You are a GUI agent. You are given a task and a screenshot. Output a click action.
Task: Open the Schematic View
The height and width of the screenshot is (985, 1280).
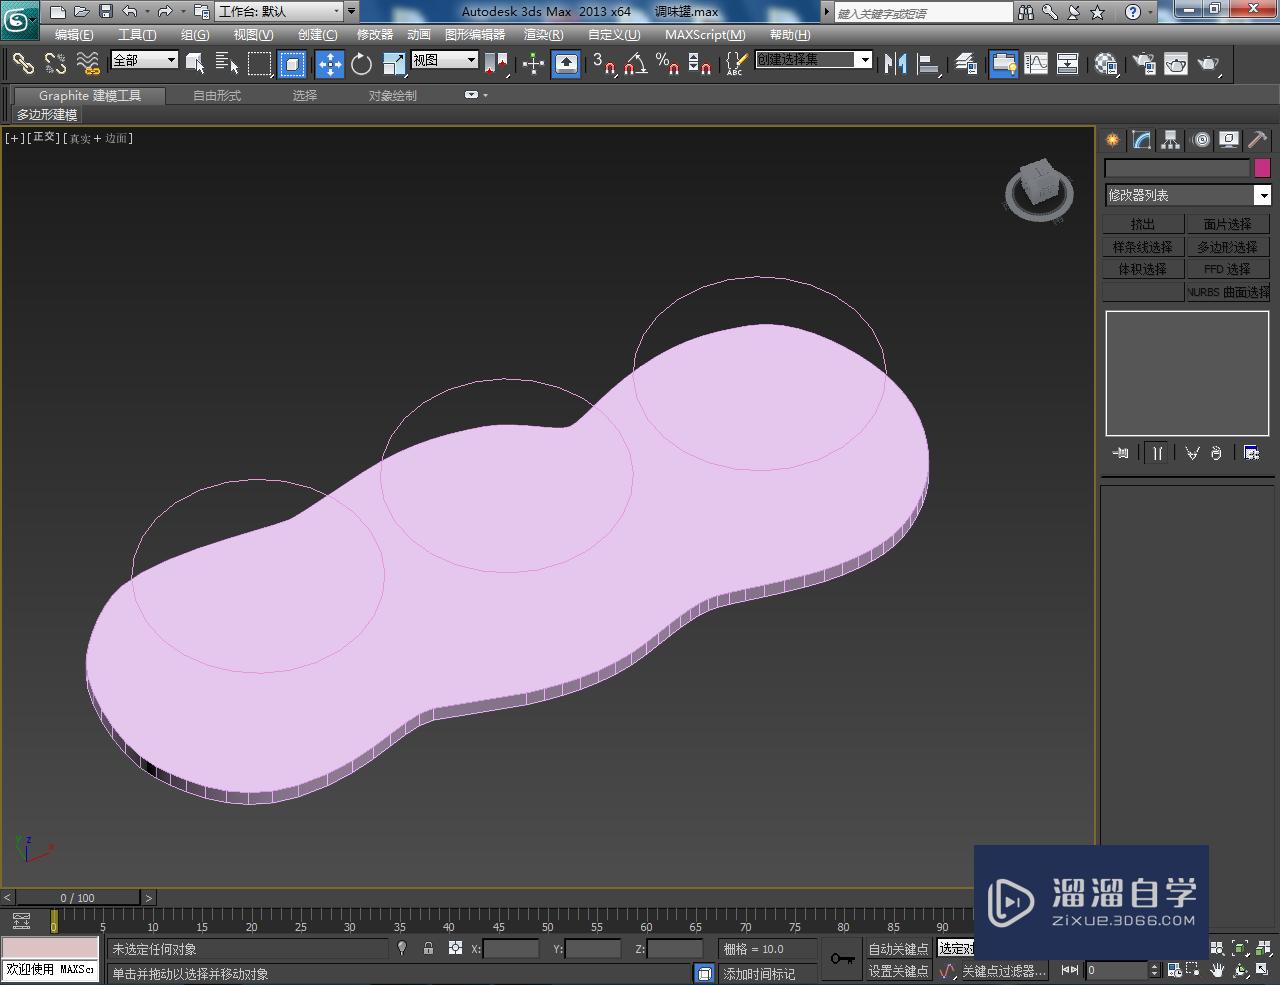click(1068, 64)
